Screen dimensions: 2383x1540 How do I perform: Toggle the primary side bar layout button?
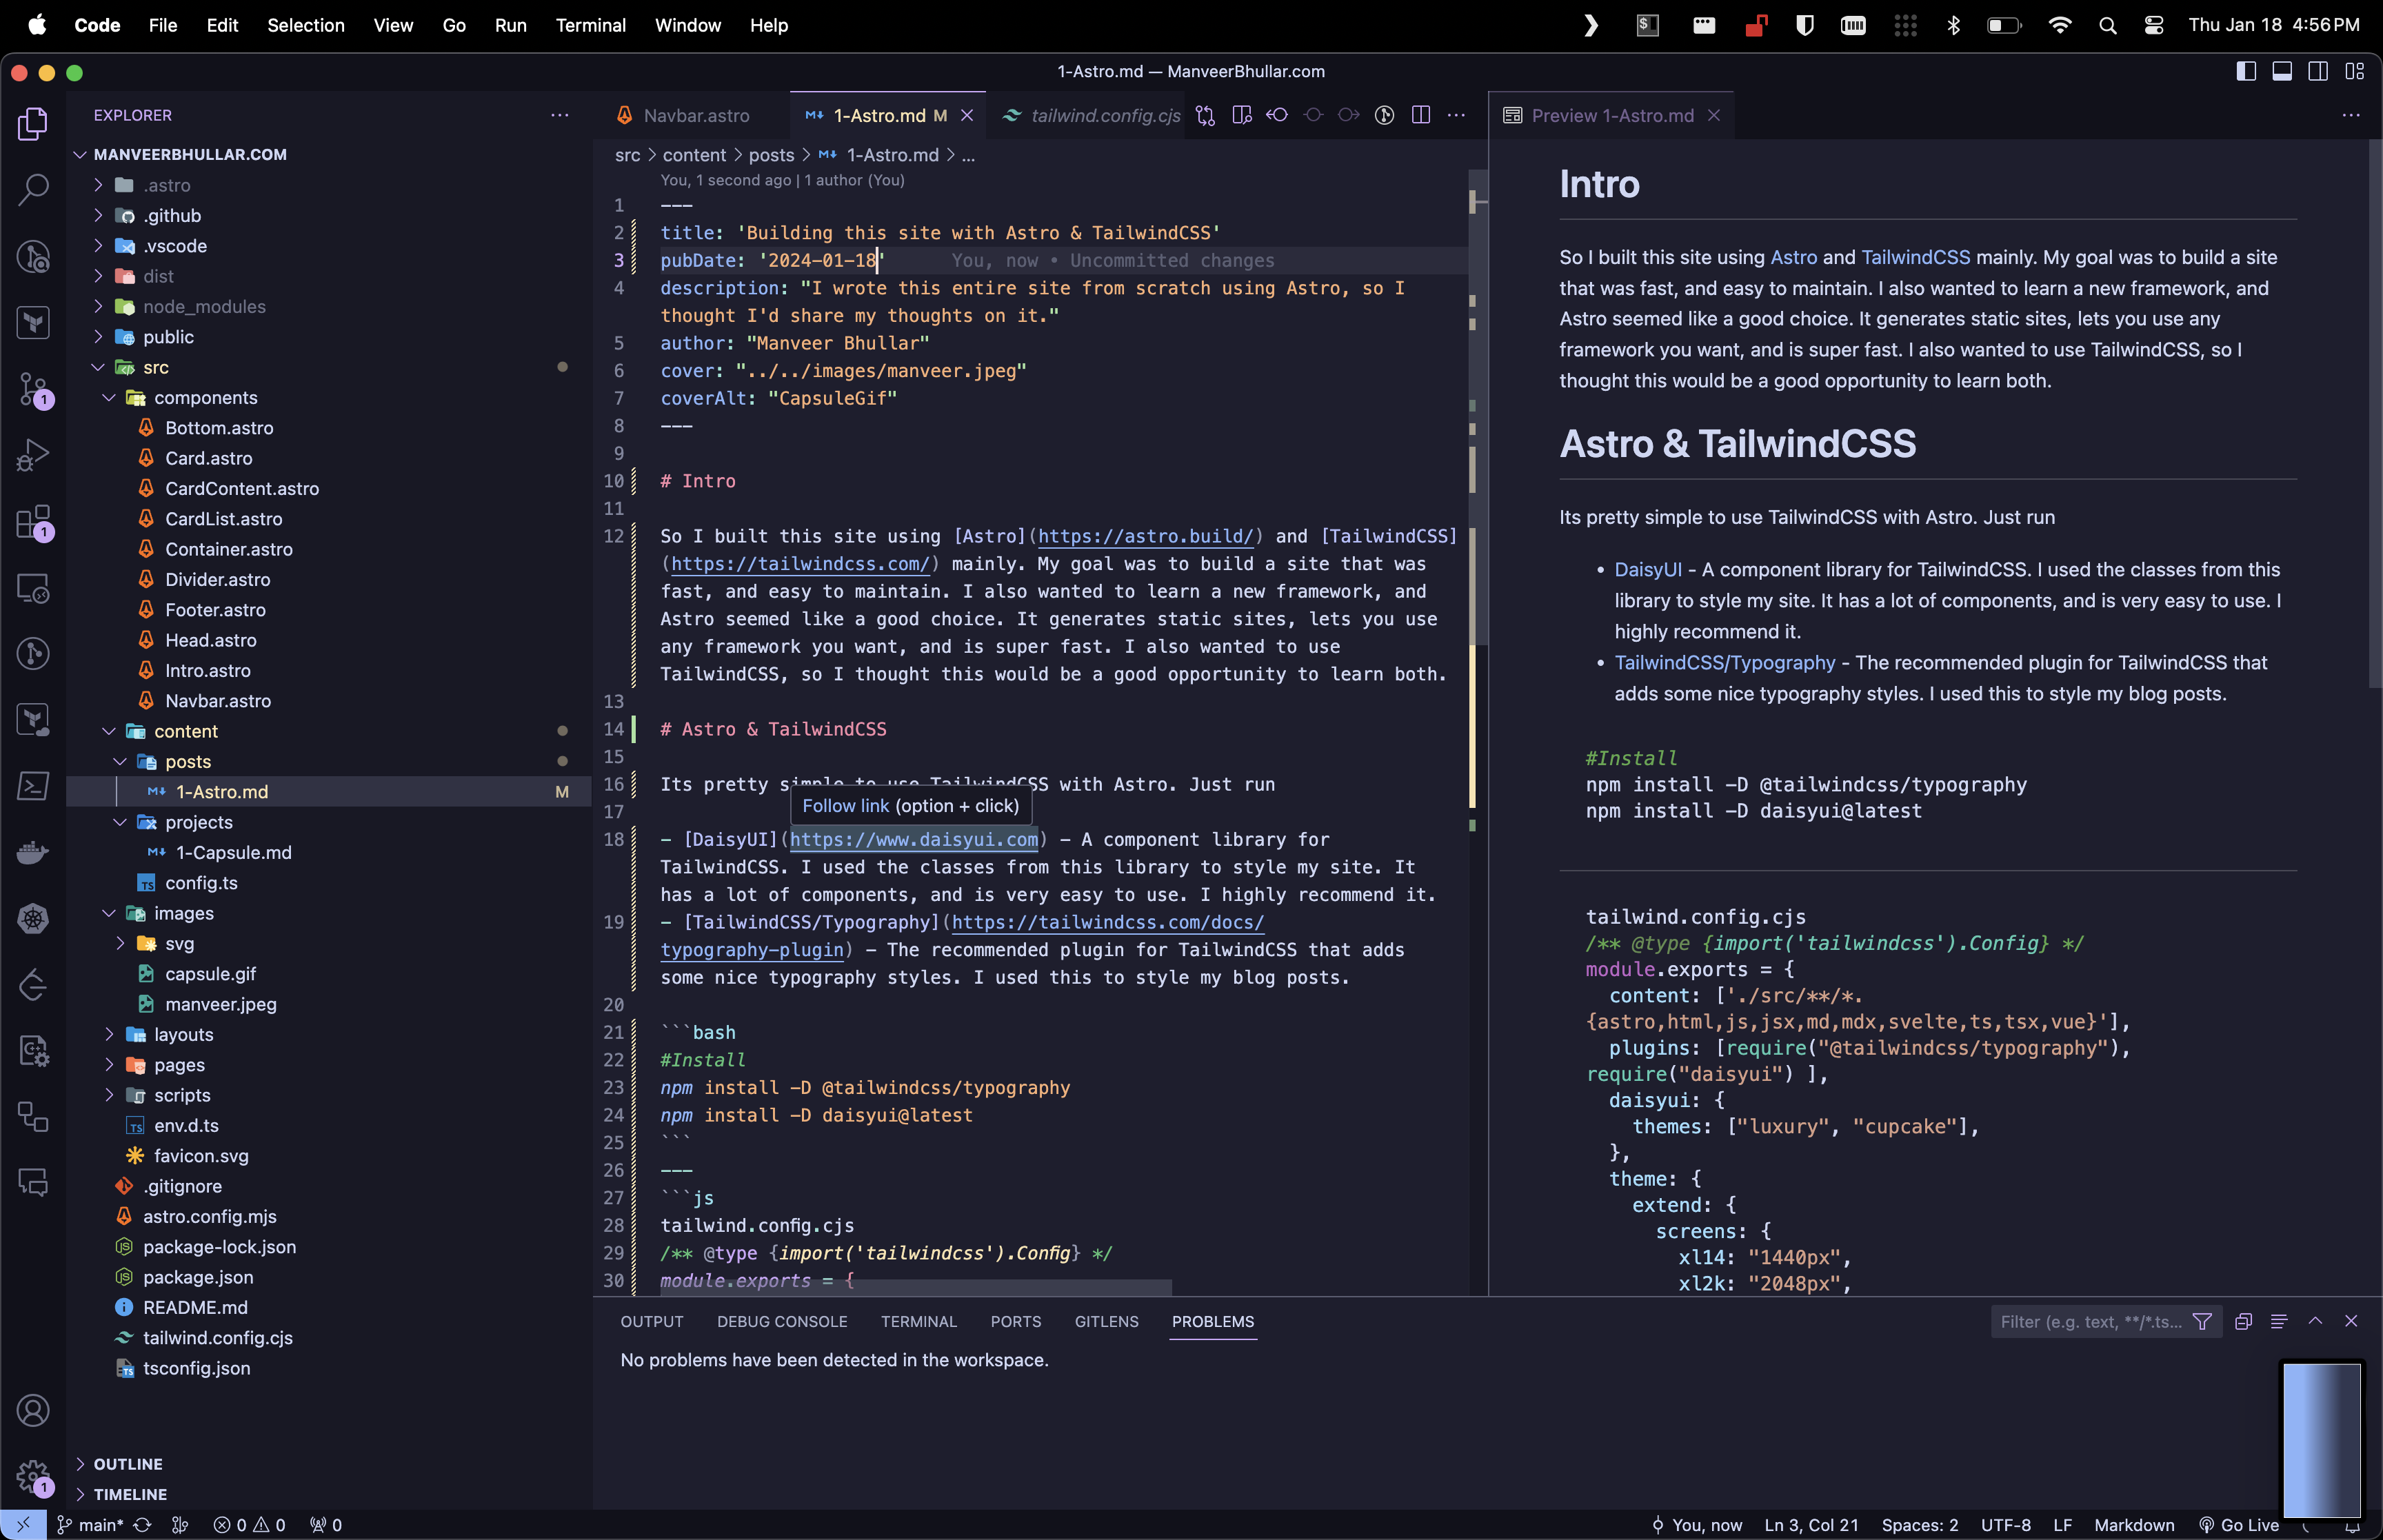(x=2245, y=71)
